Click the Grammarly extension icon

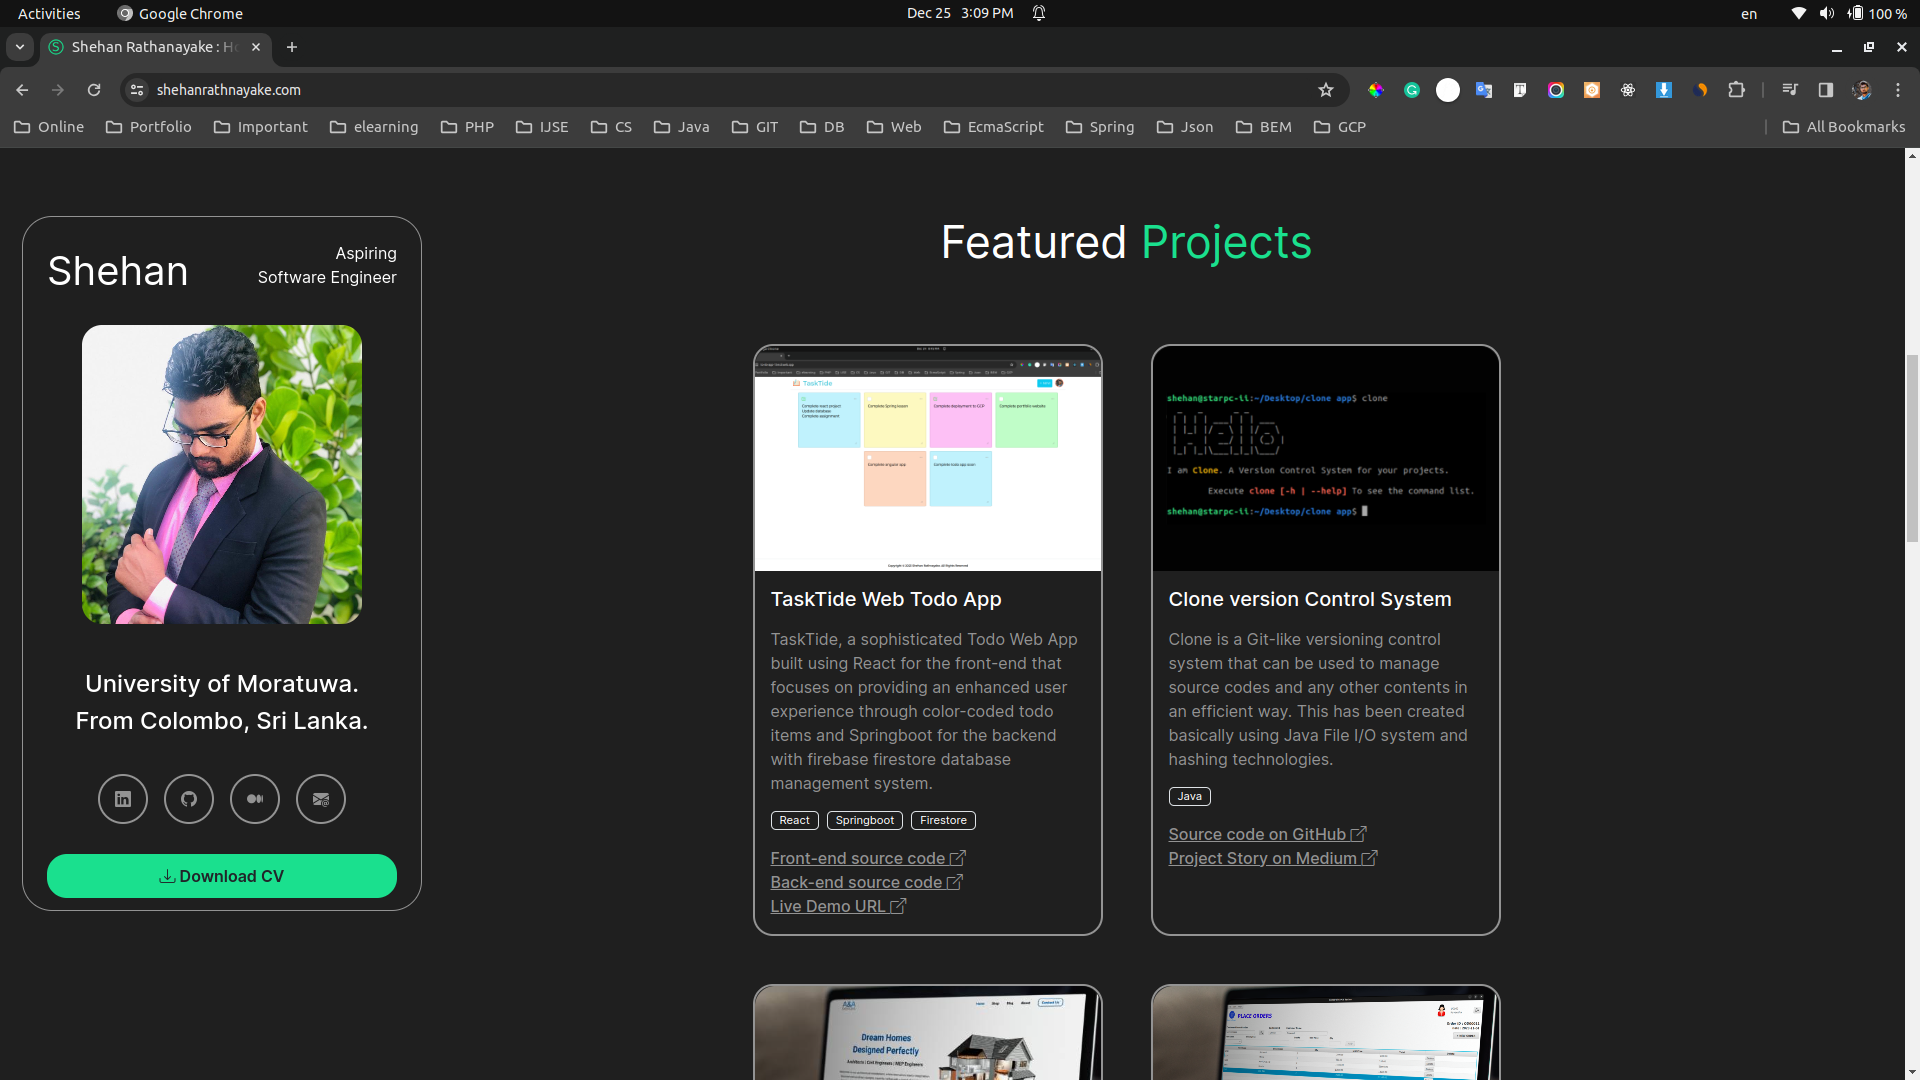tap(1412, 90)
